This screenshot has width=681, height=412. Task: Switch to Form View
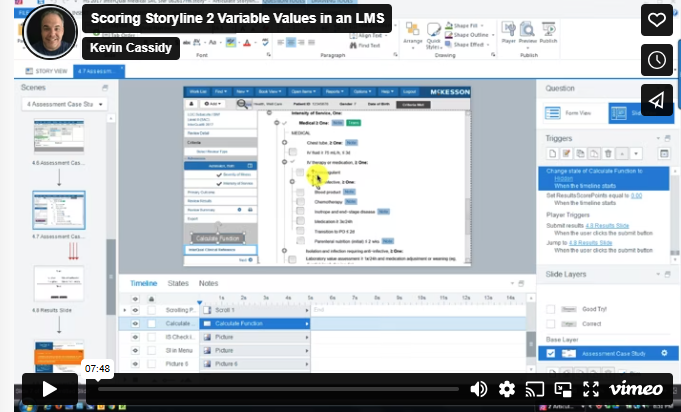pyautogui.click(x=573, y=113)
